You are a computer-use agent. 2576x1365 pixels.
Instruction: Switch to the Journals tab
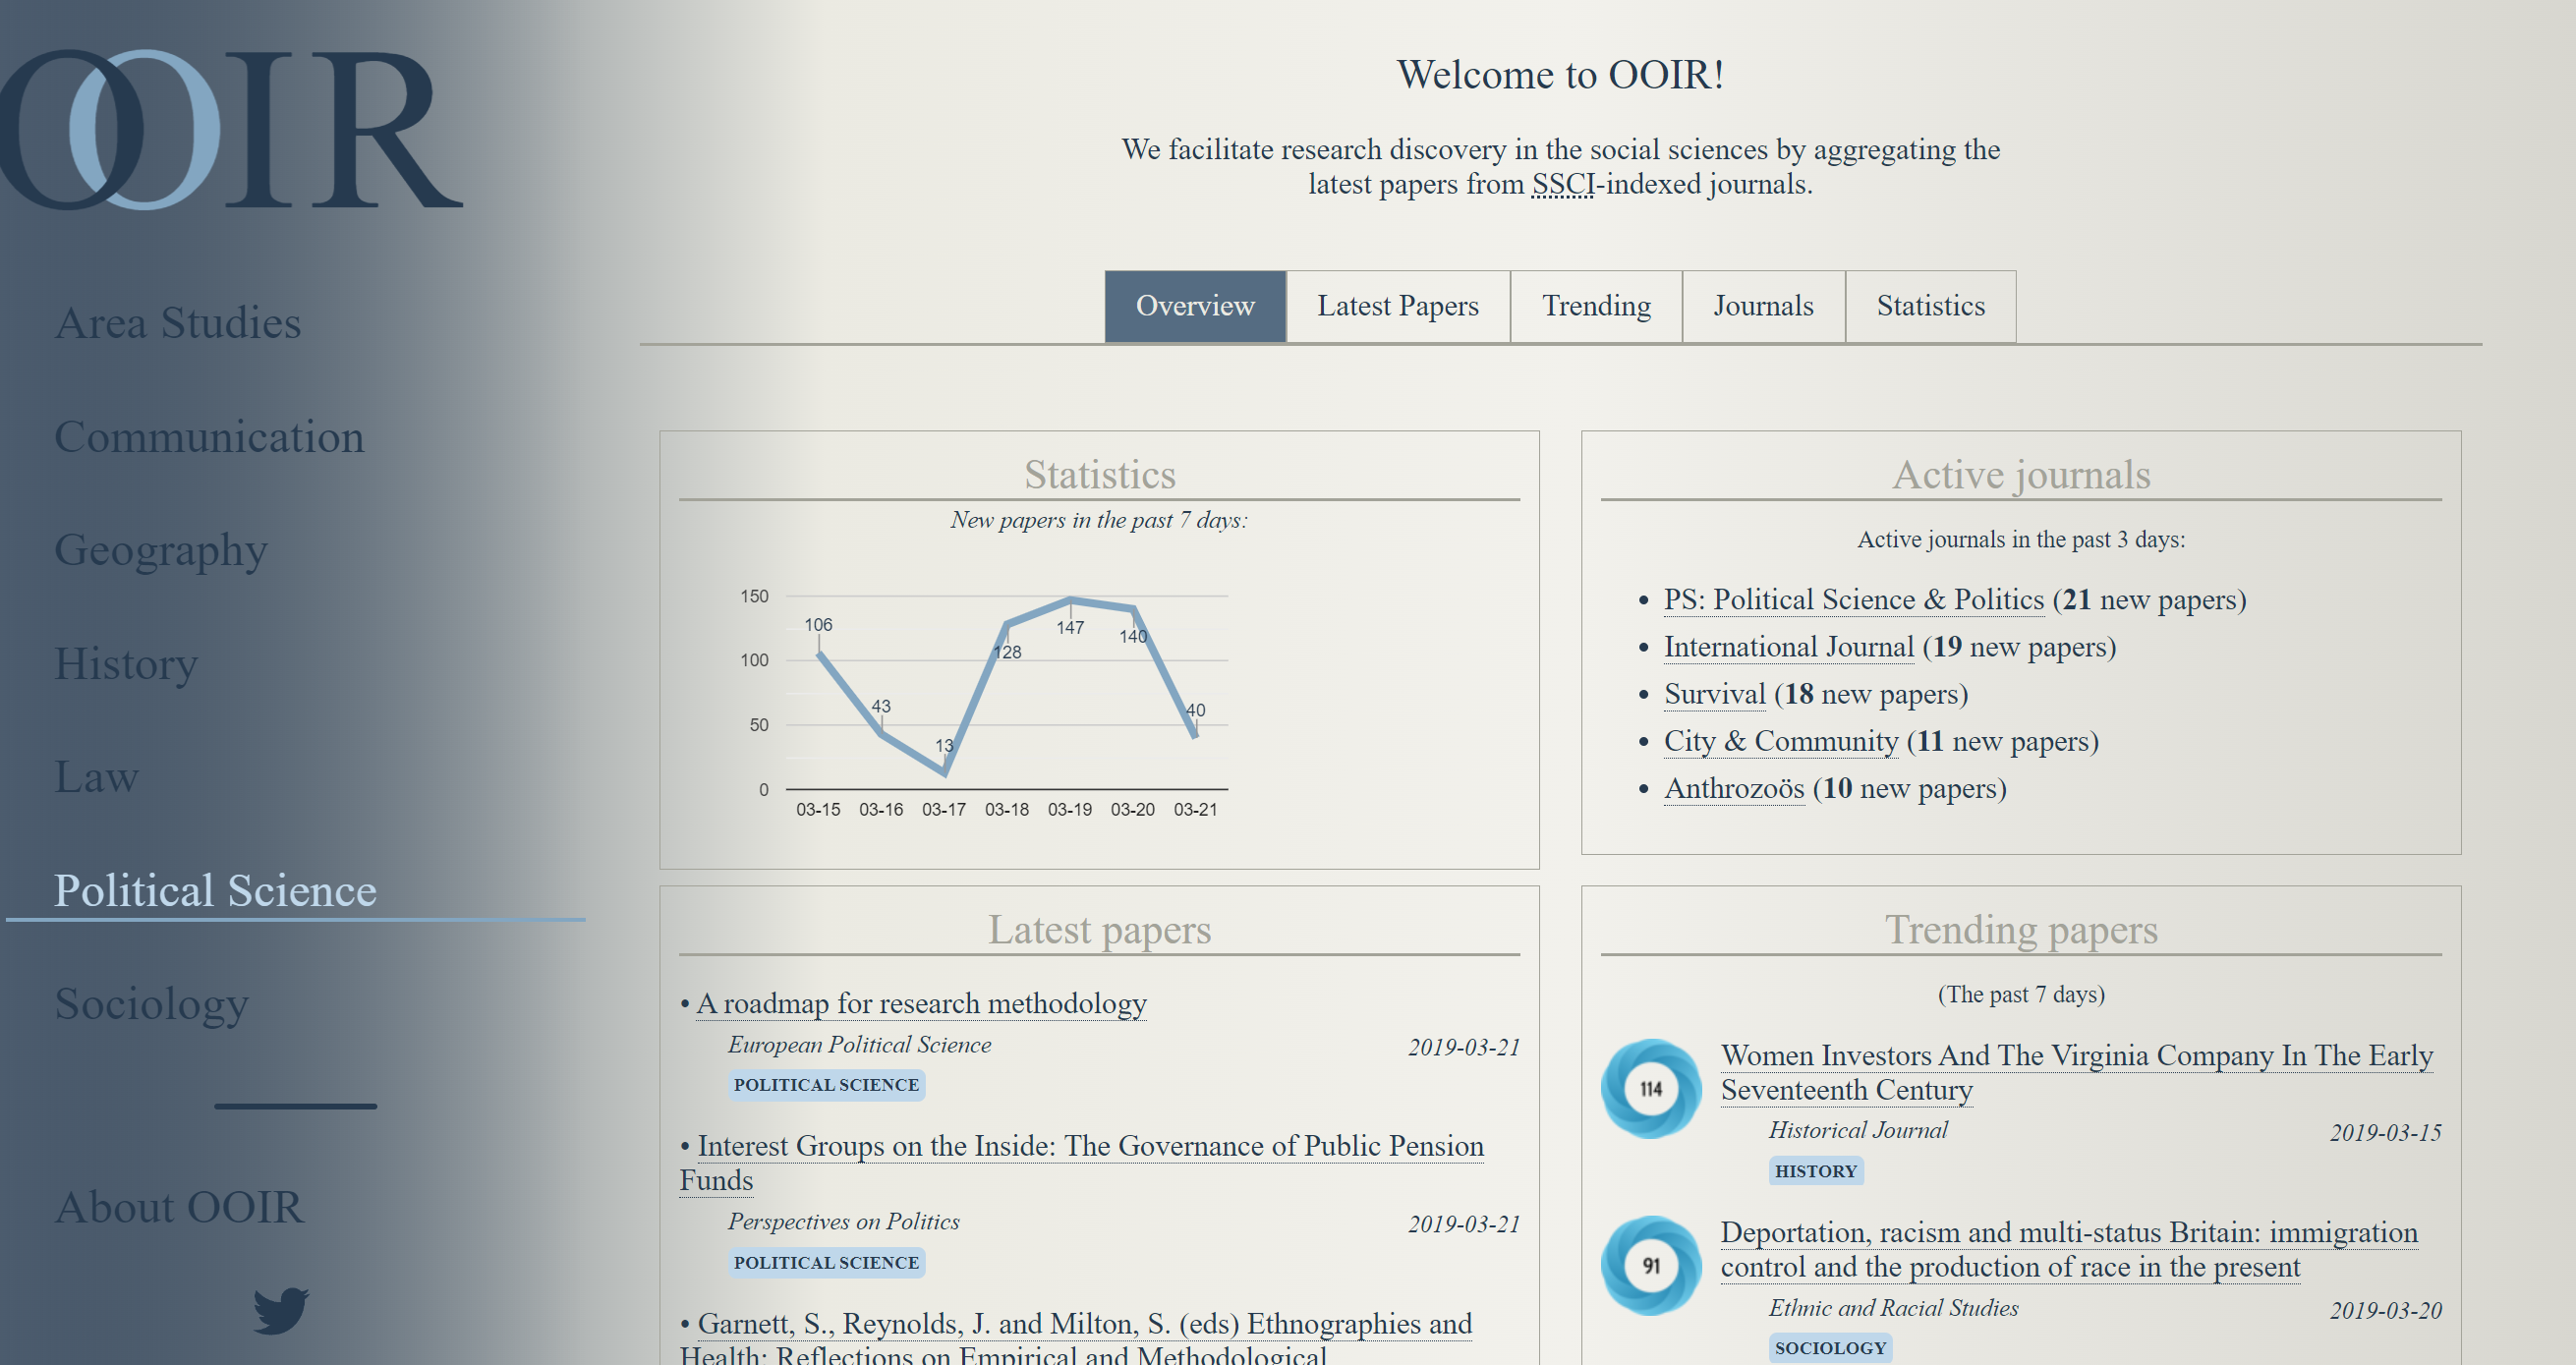[x=1763, y=306]
